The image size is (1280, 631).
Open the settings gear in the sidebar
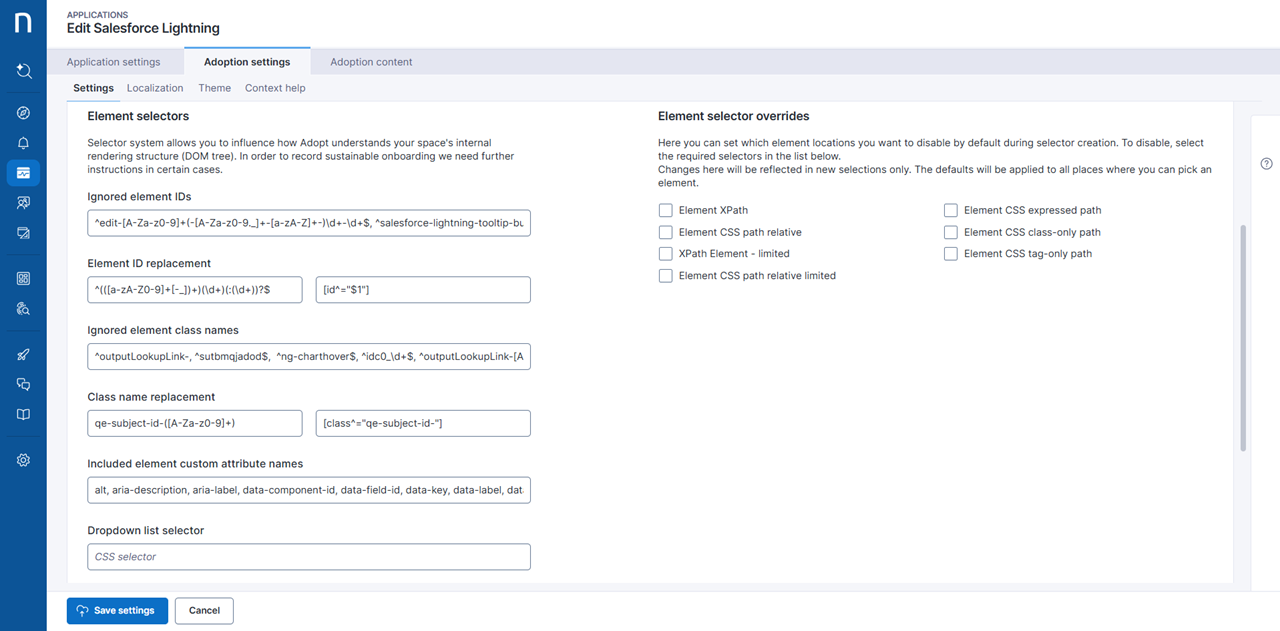click(x=23, y=460)
